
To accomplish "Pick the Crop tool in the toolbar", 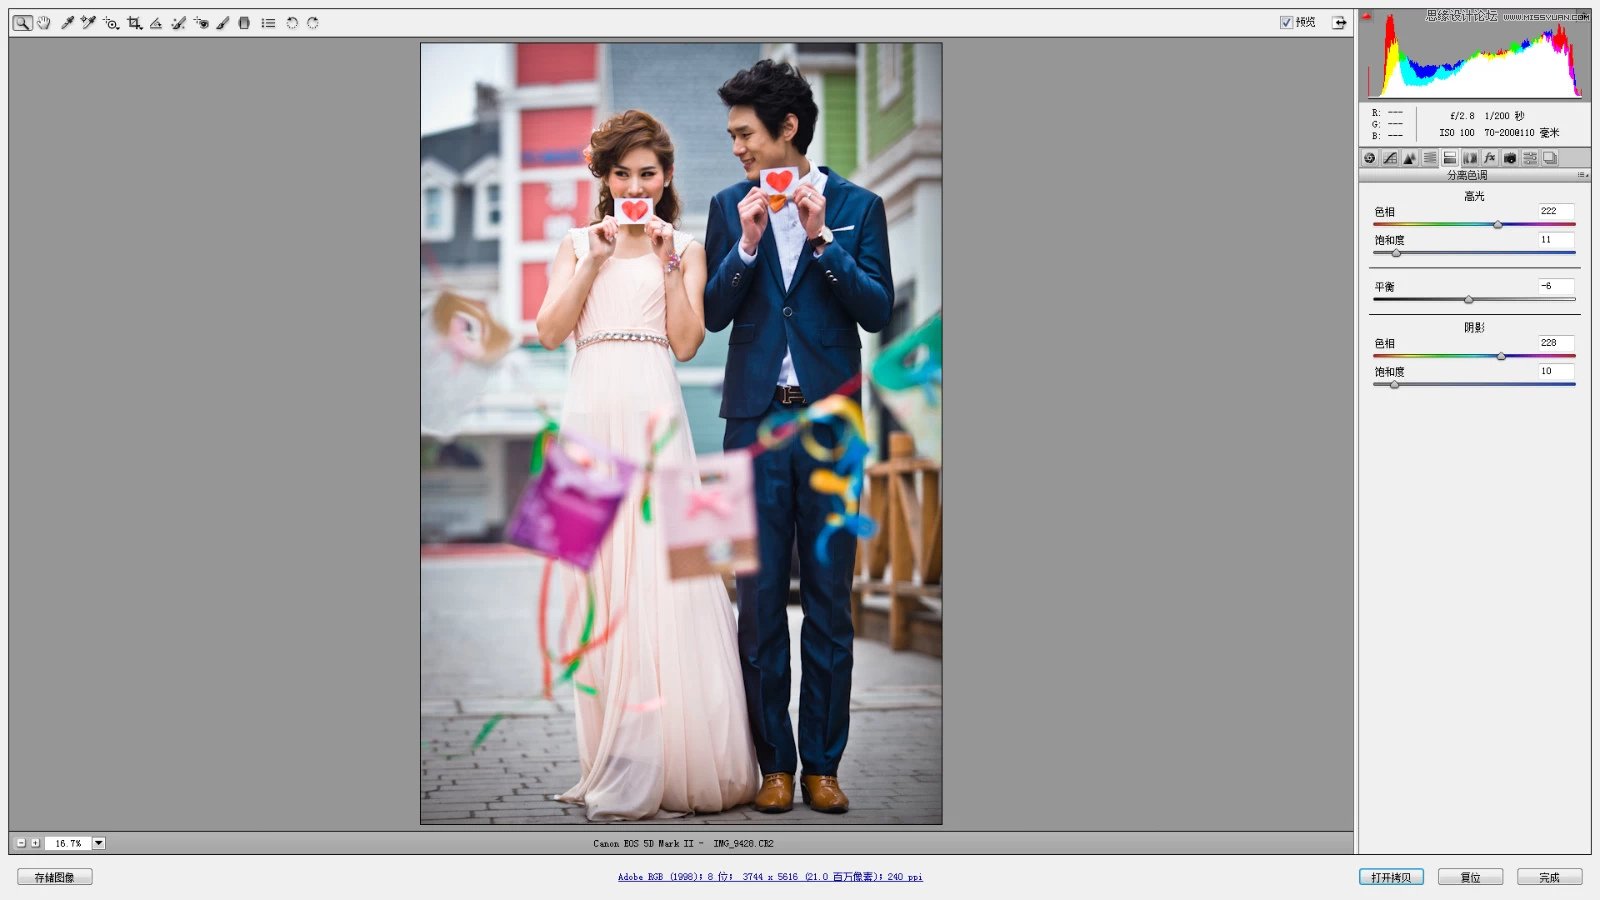I will (134, 23).
